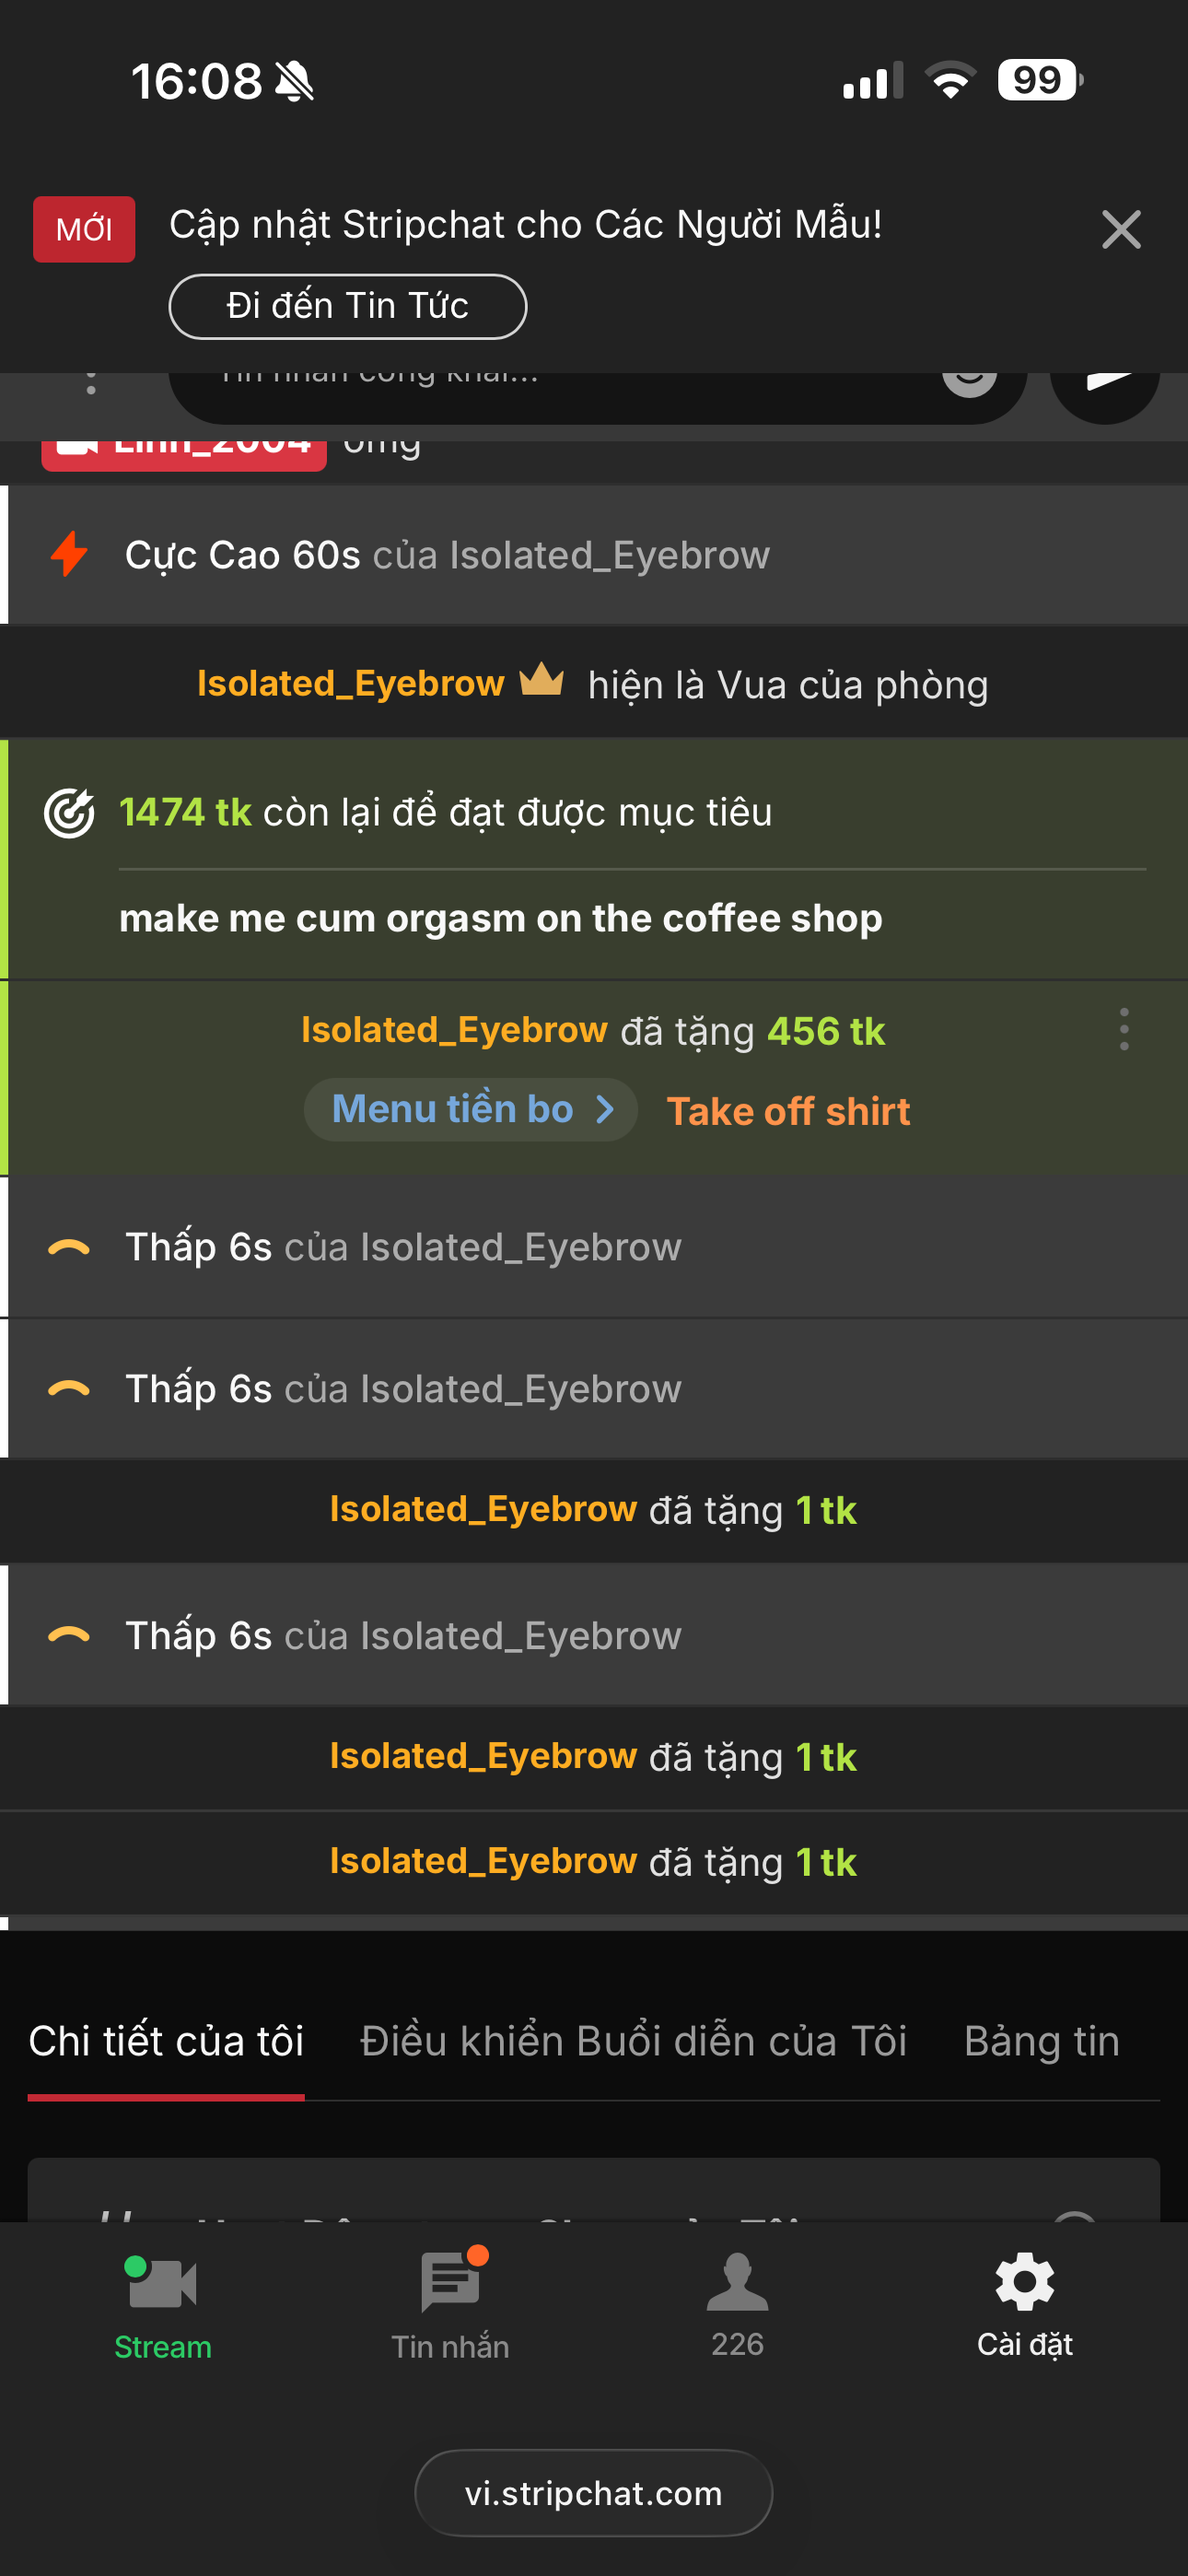
Task: Expand the Menu tiền bo chevron
Action: 604,1109
